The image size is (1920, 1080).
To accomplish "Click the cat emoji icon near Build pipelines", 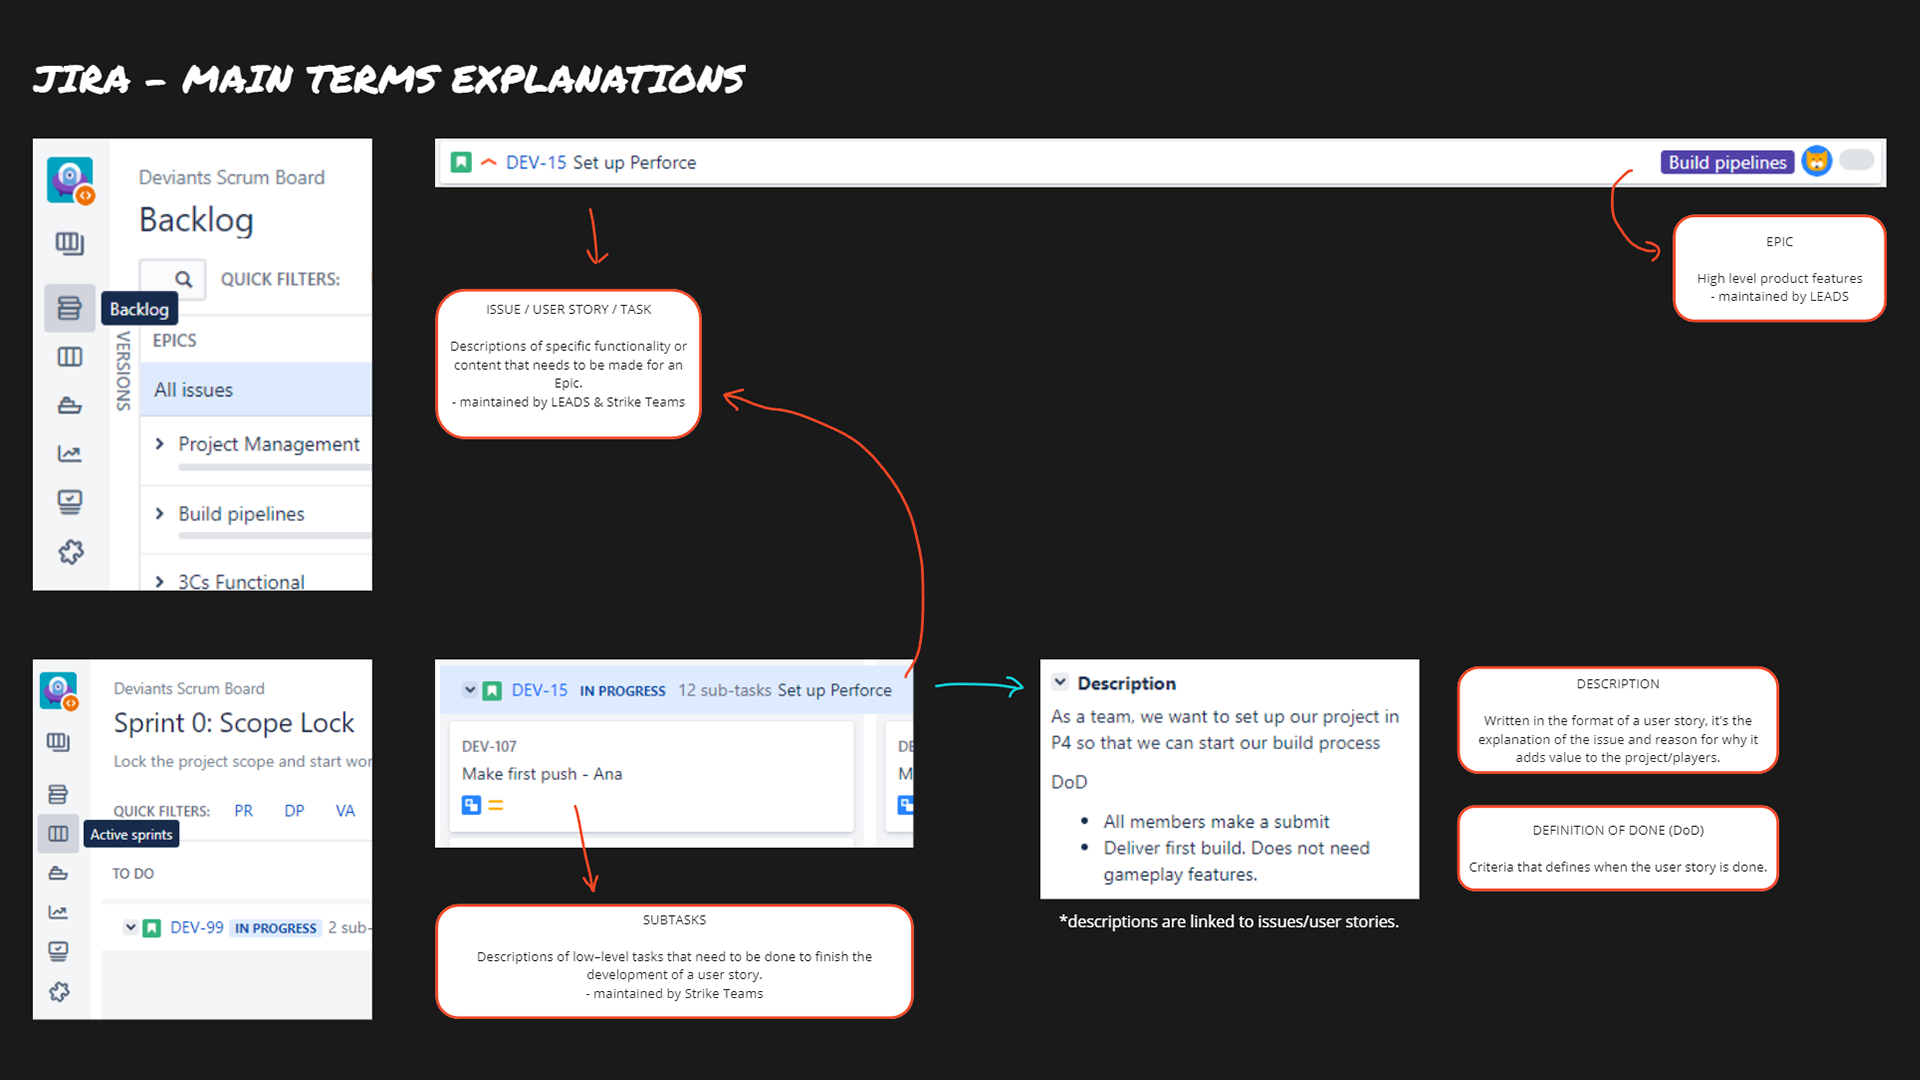I will [1817, 161].
